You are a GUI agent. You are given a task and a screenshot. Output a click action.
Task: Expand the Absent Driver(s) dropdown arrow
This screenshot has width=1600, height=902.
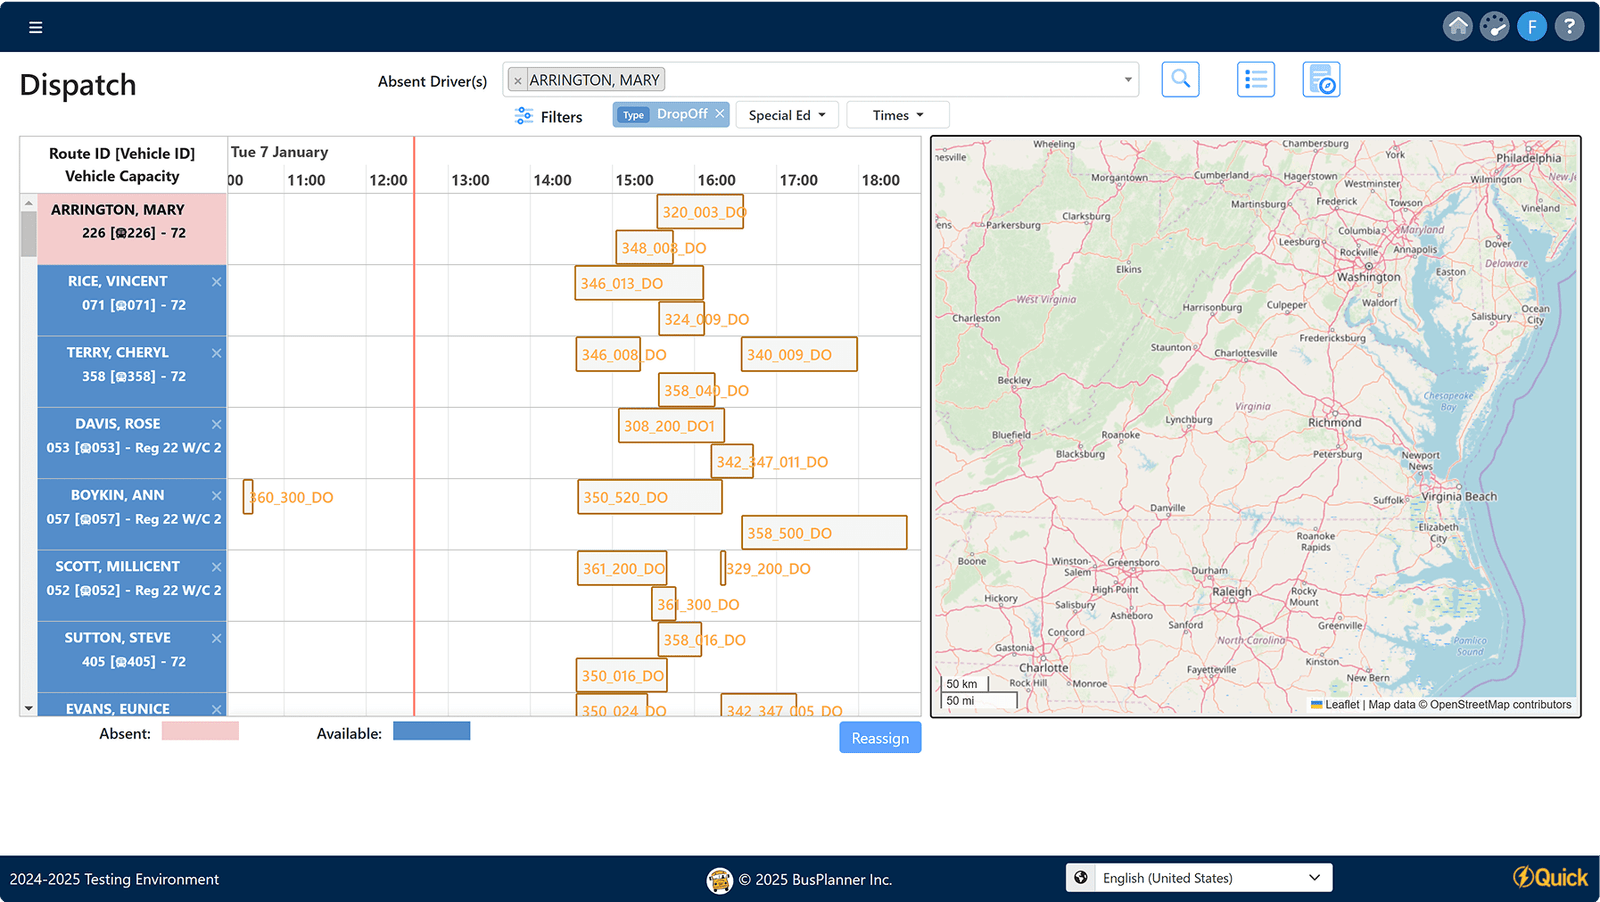pyautogui.click(x=1128, y=80)
